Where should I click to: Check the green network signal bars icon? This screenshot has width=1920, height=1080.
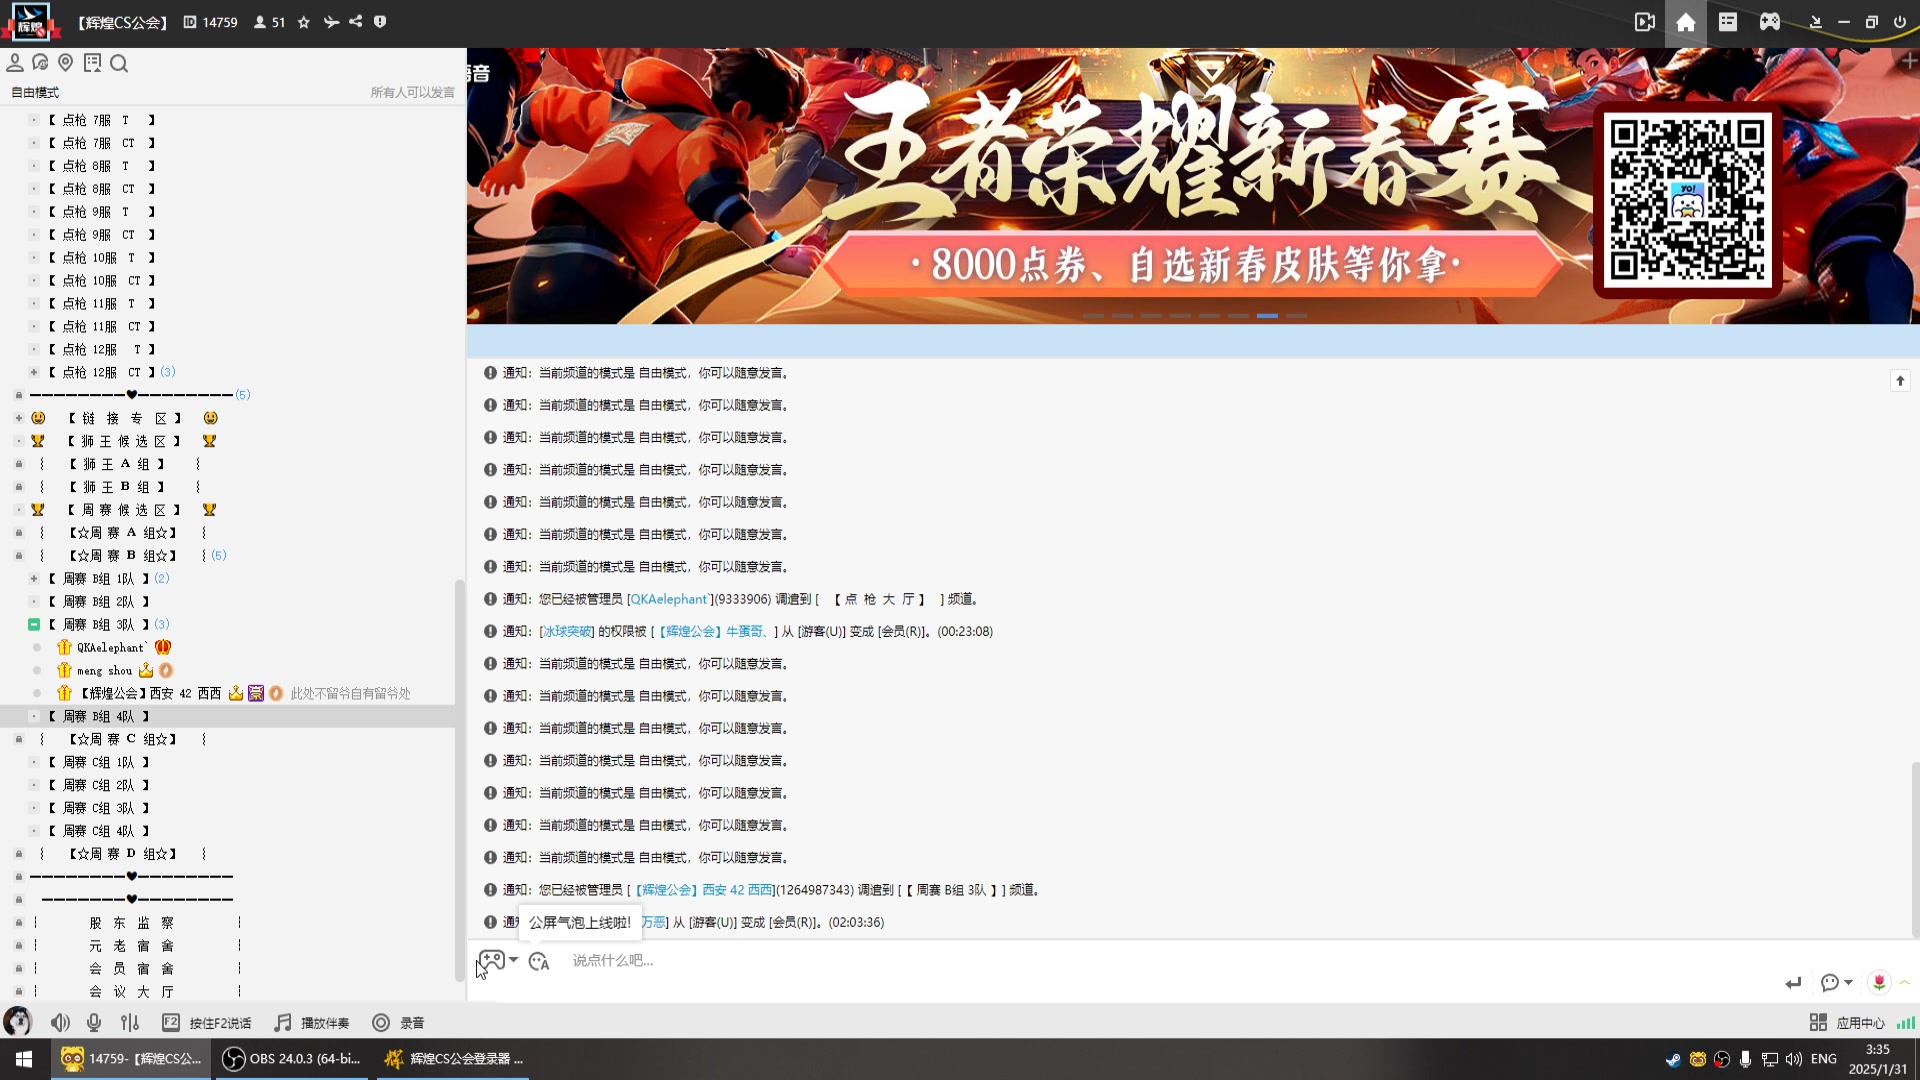click(1906, 1023)
